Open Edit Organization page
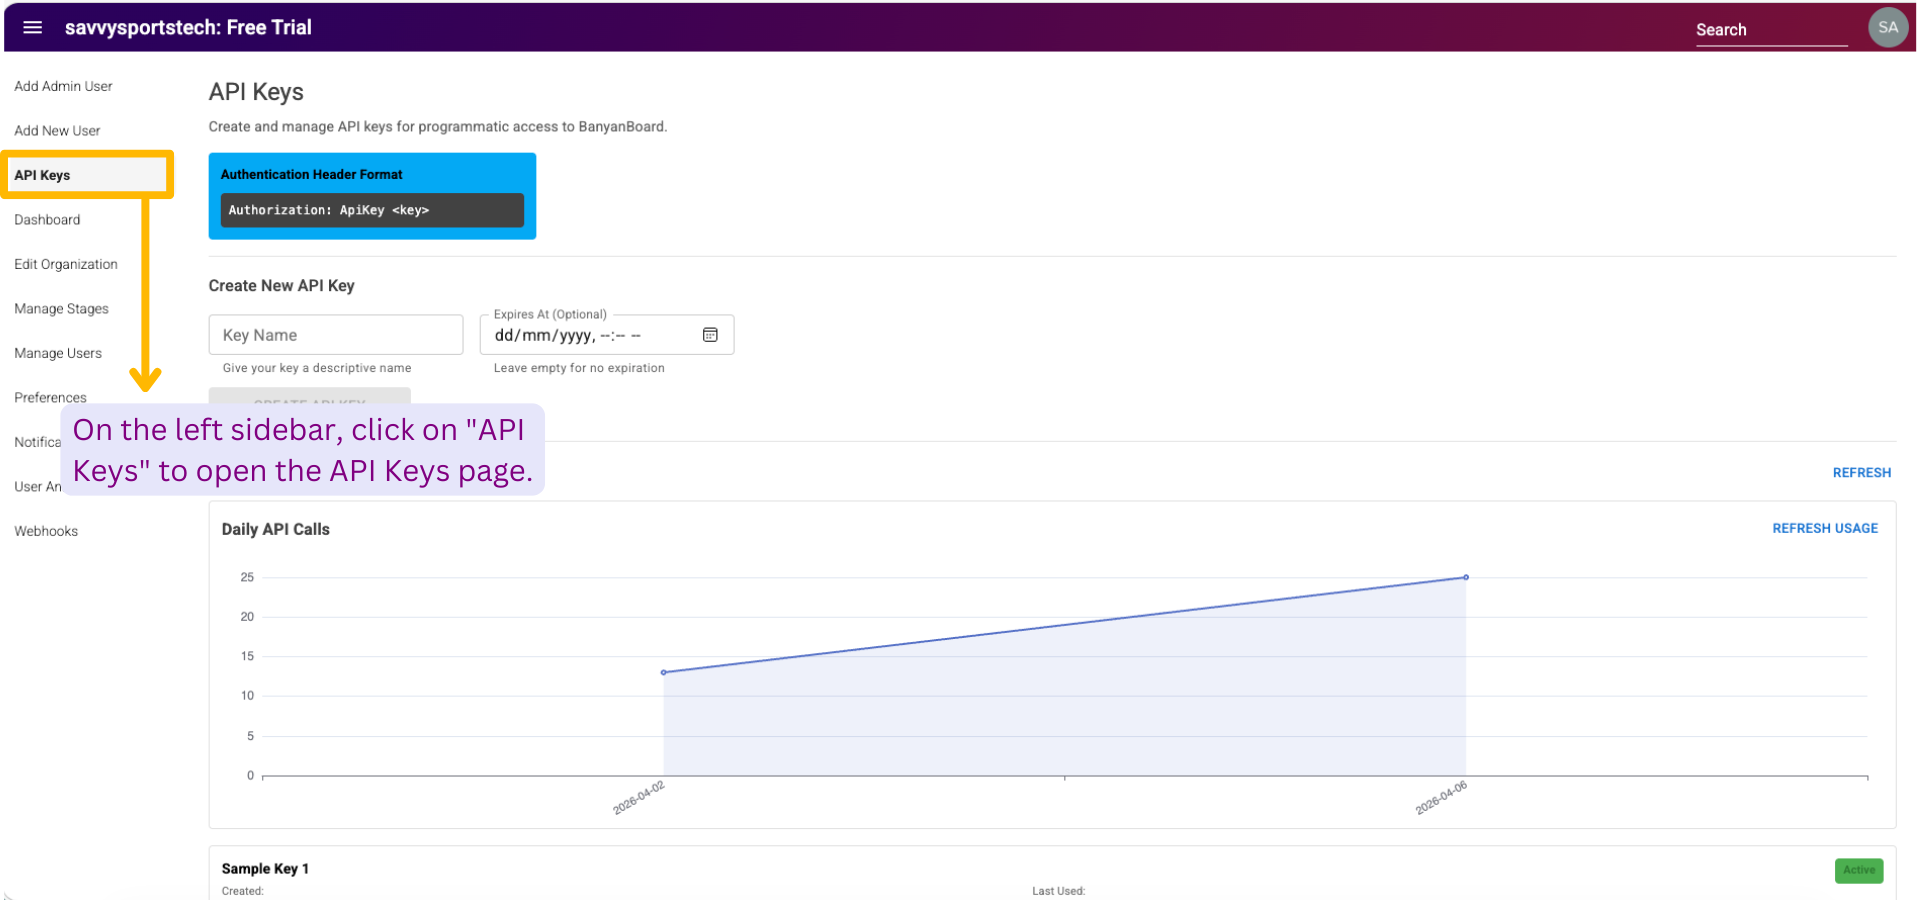 coord(66,264)
